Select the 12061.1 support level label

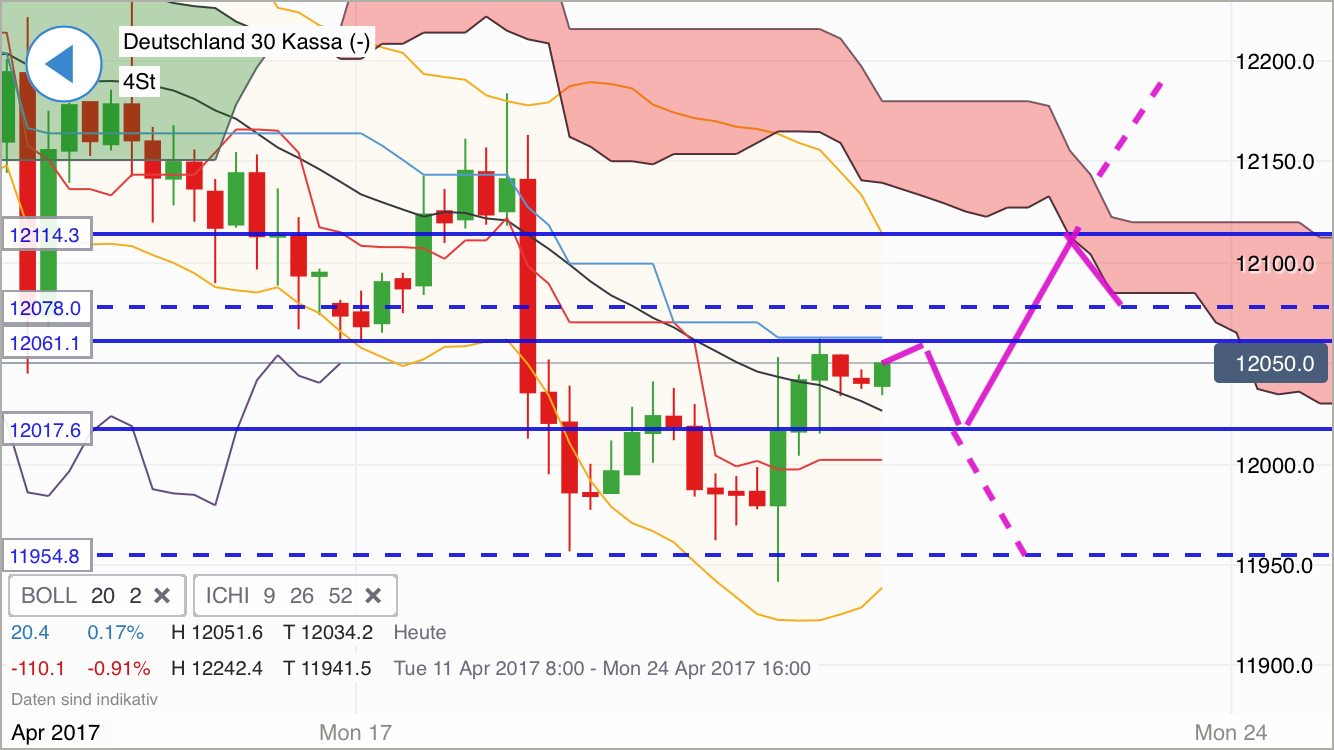[x=45, y=342]
